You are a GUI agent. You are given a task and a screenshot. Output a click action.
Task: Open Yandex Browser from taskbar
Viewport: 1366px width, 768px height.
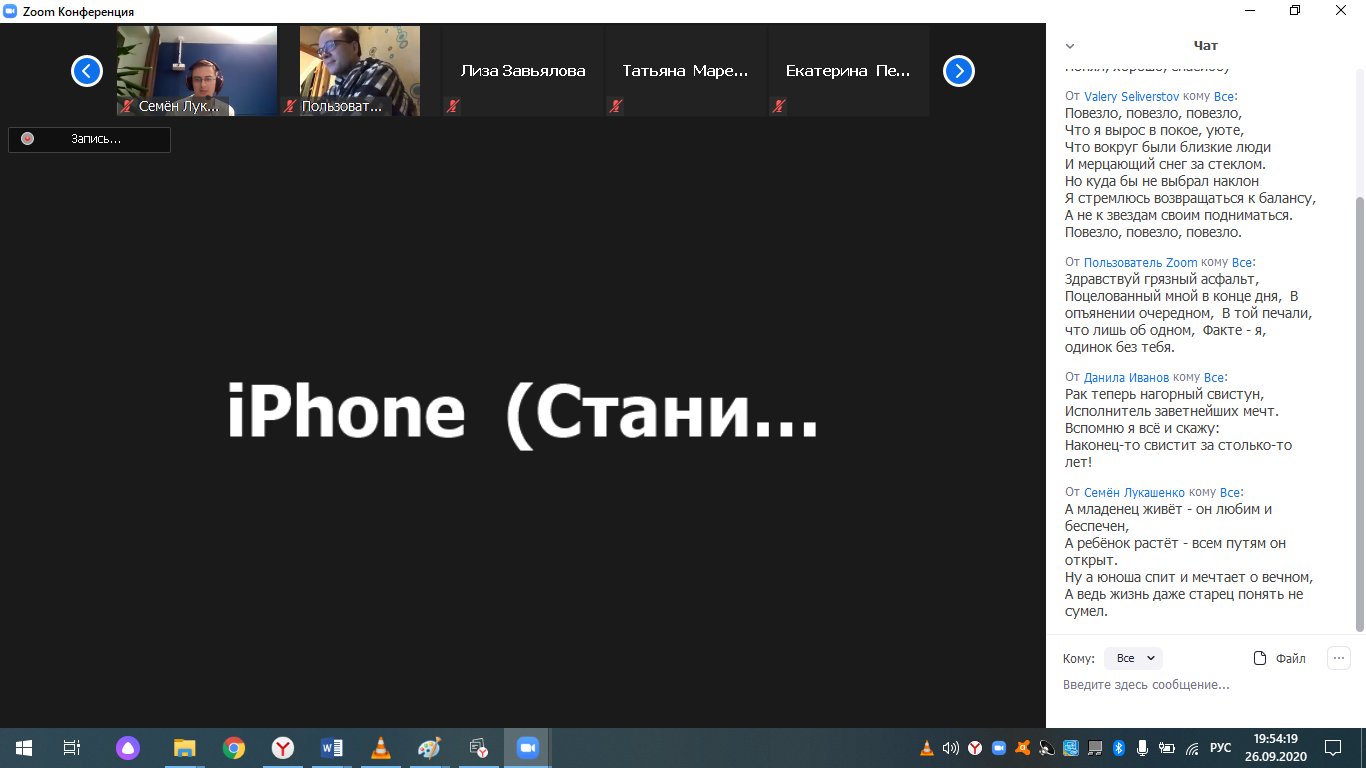[x=283, y=748]
